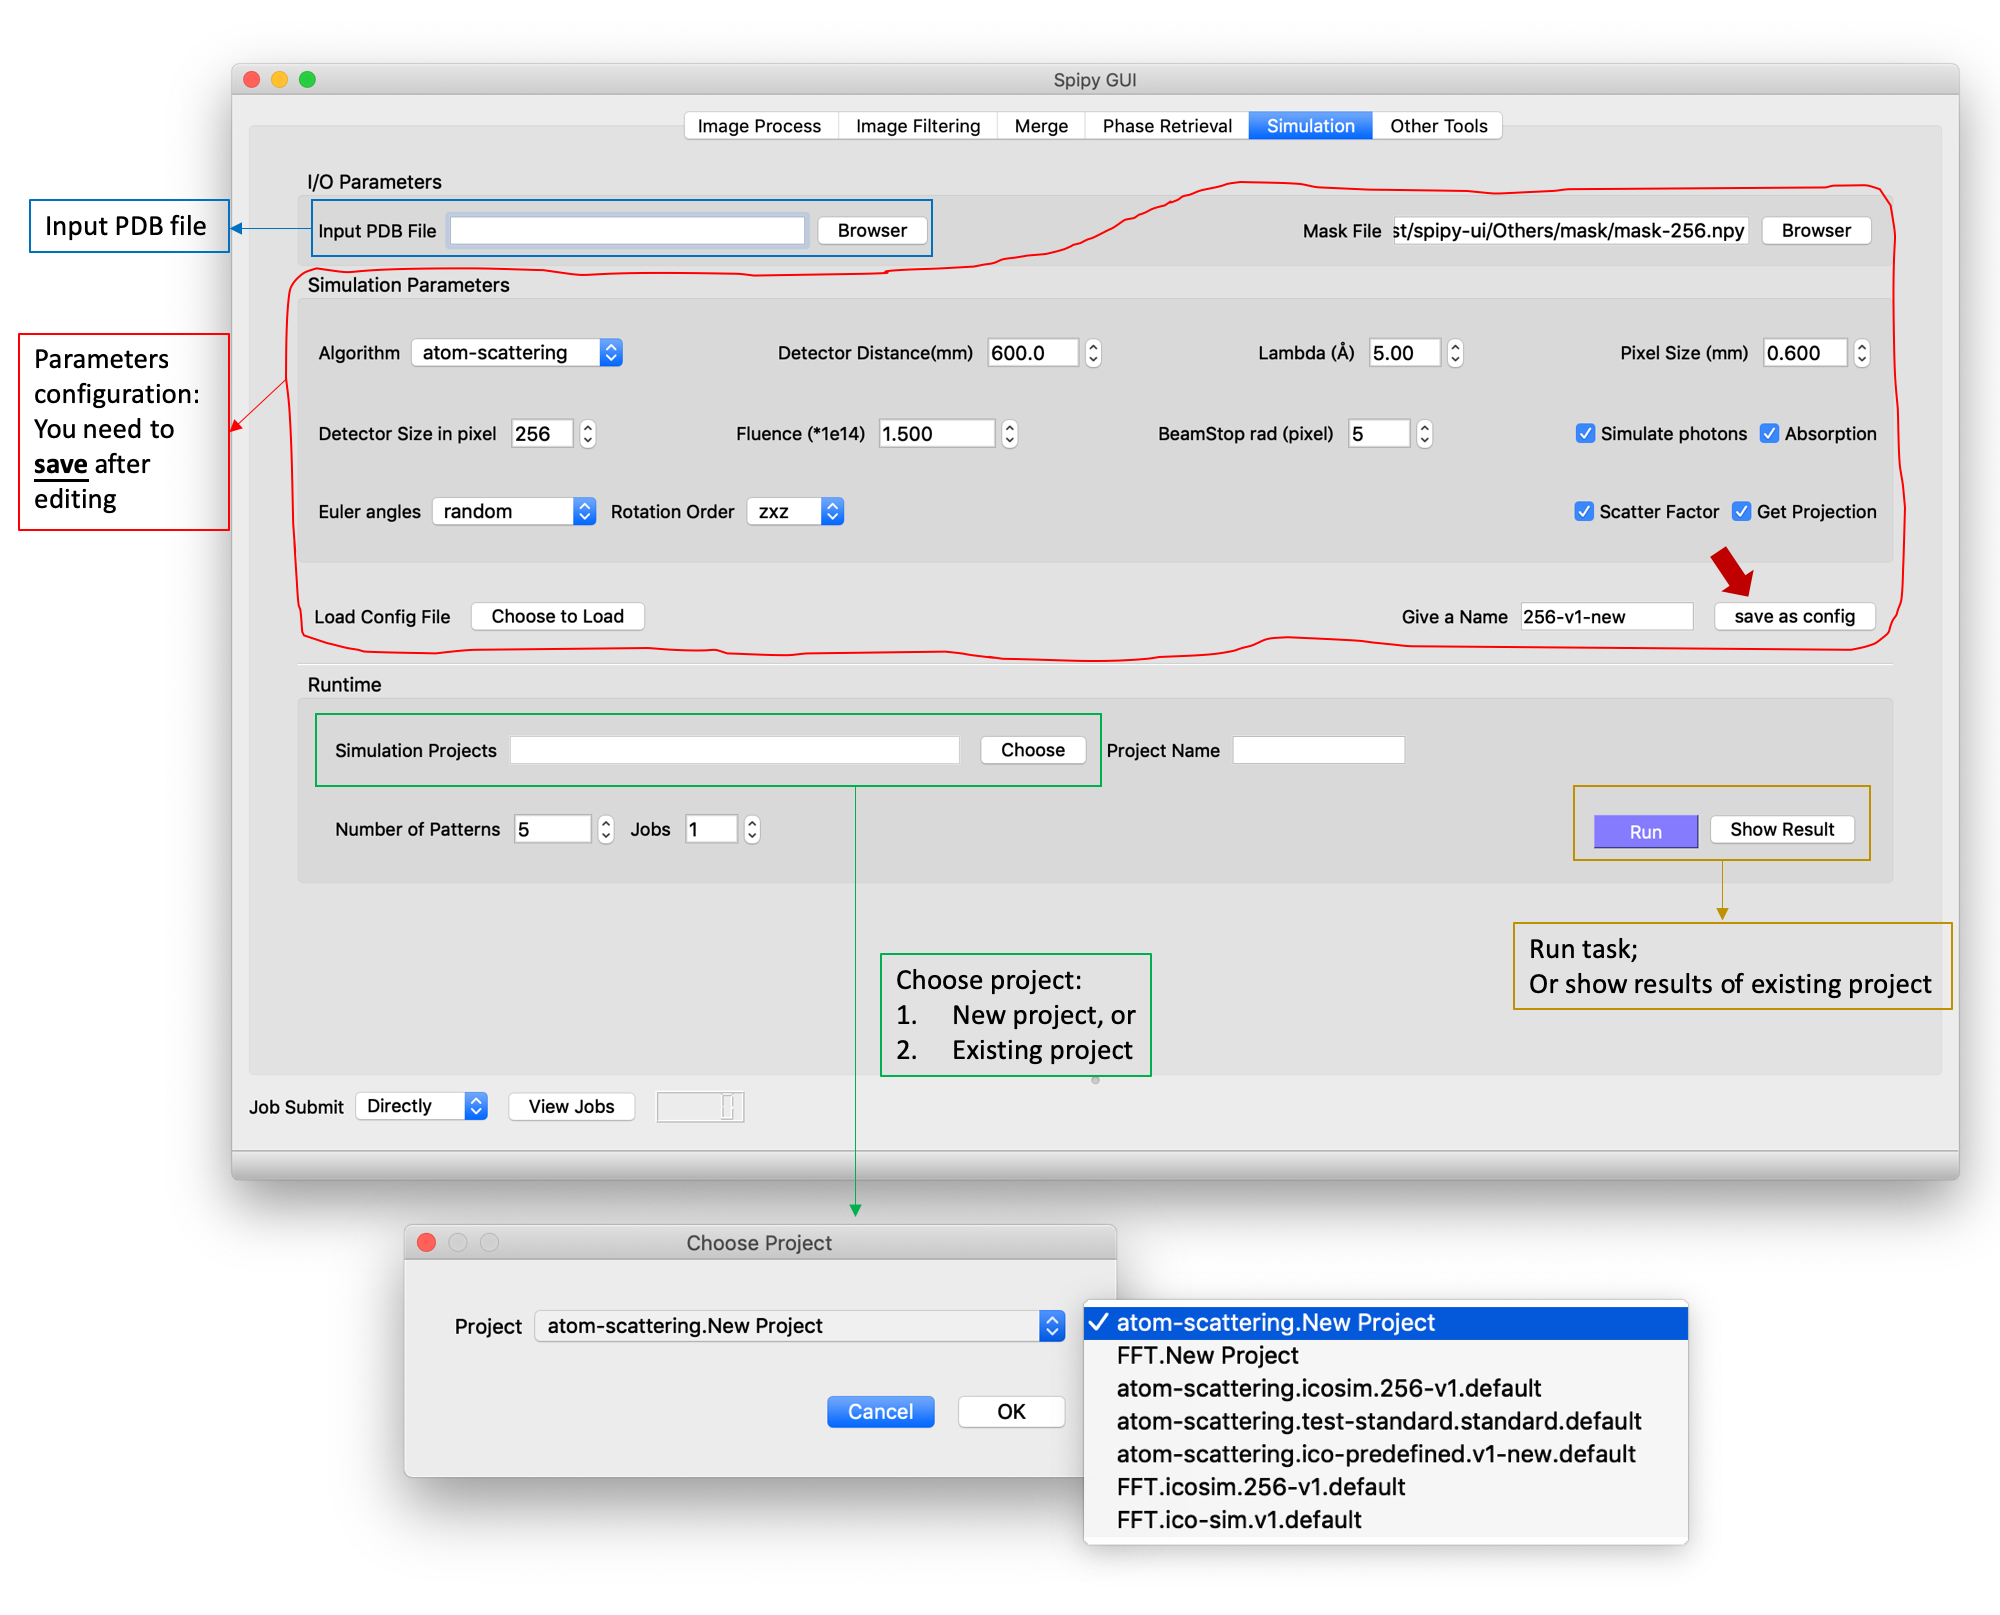This screenshot has width=2000, height=1615.
Task: Click the Simulation Projects text field
Action: click(735, 750)
